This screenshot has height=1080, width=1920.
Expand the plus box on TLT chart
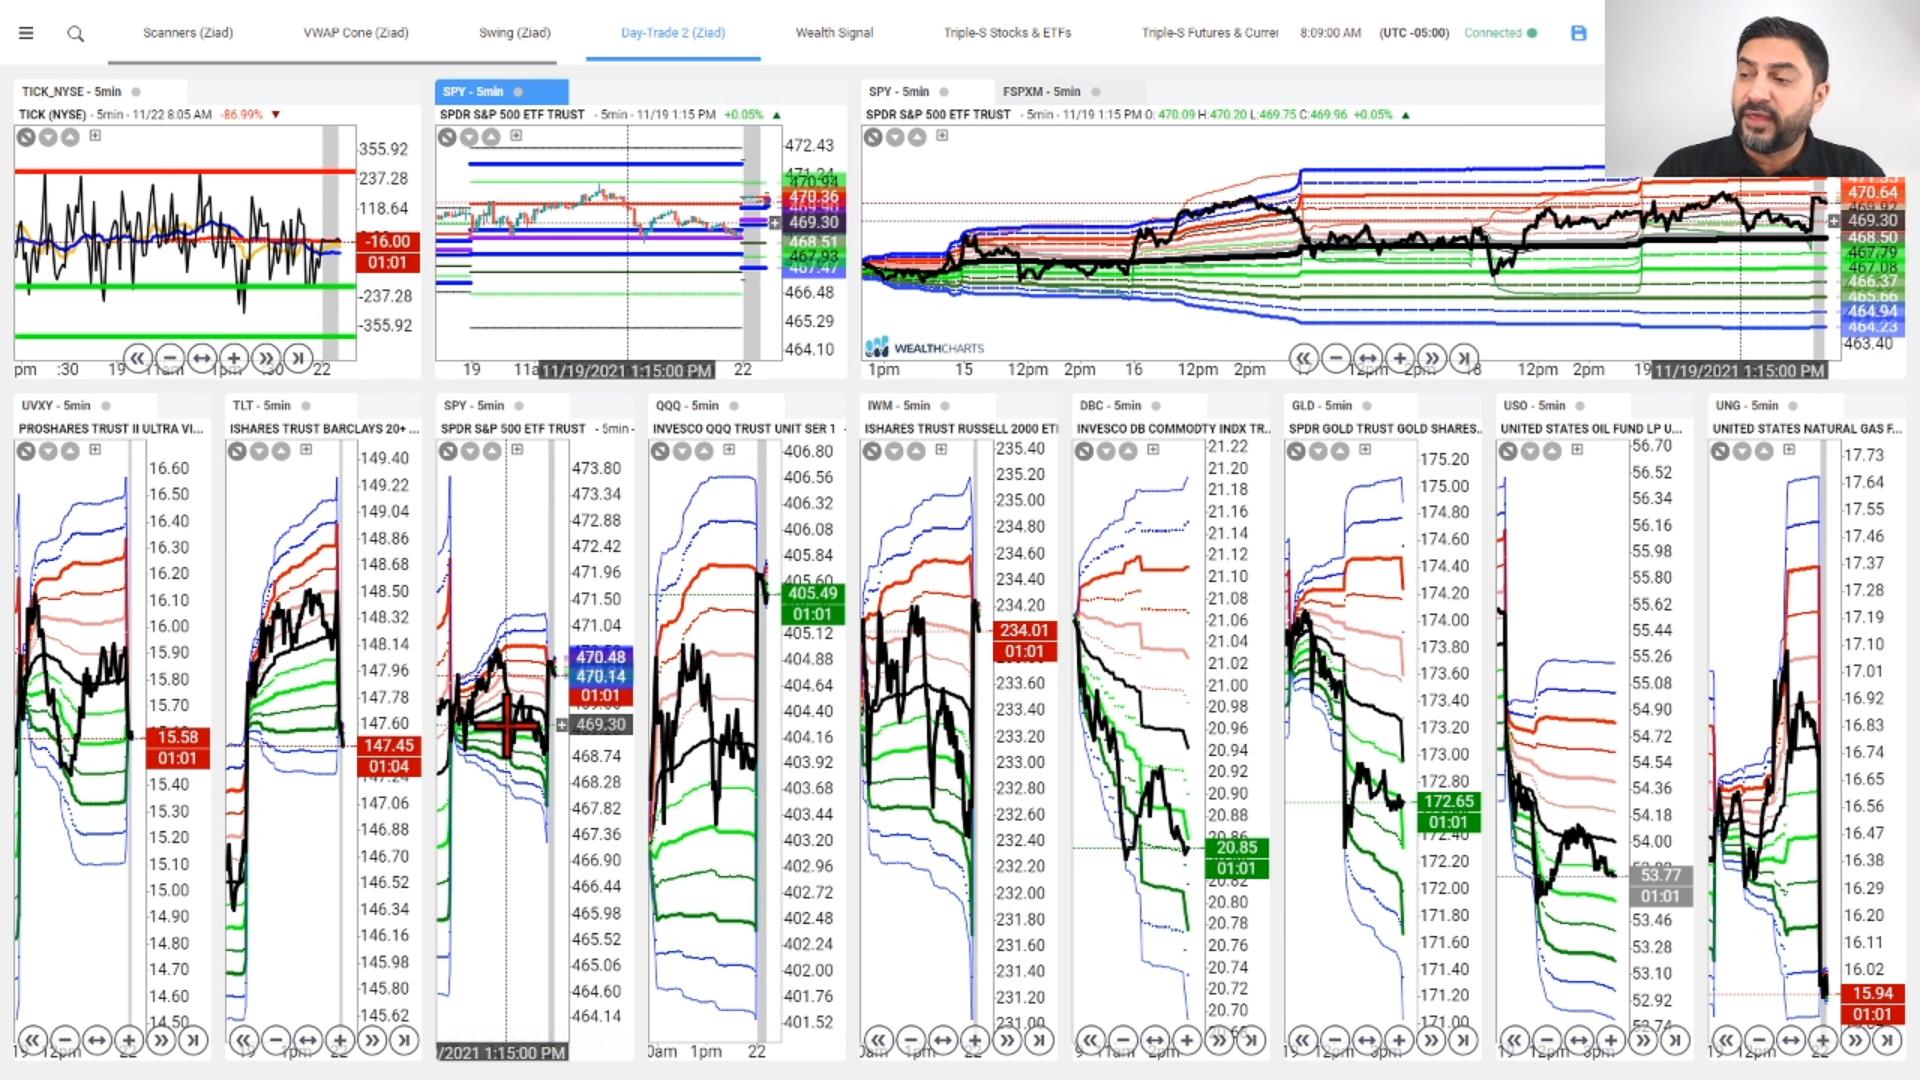point(306,450)
